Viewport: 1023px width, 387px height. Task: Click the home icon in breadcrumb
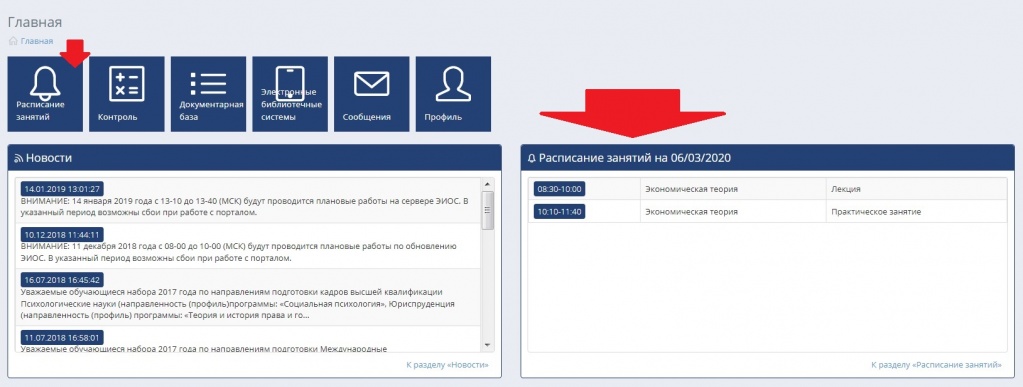pos(12,41)
